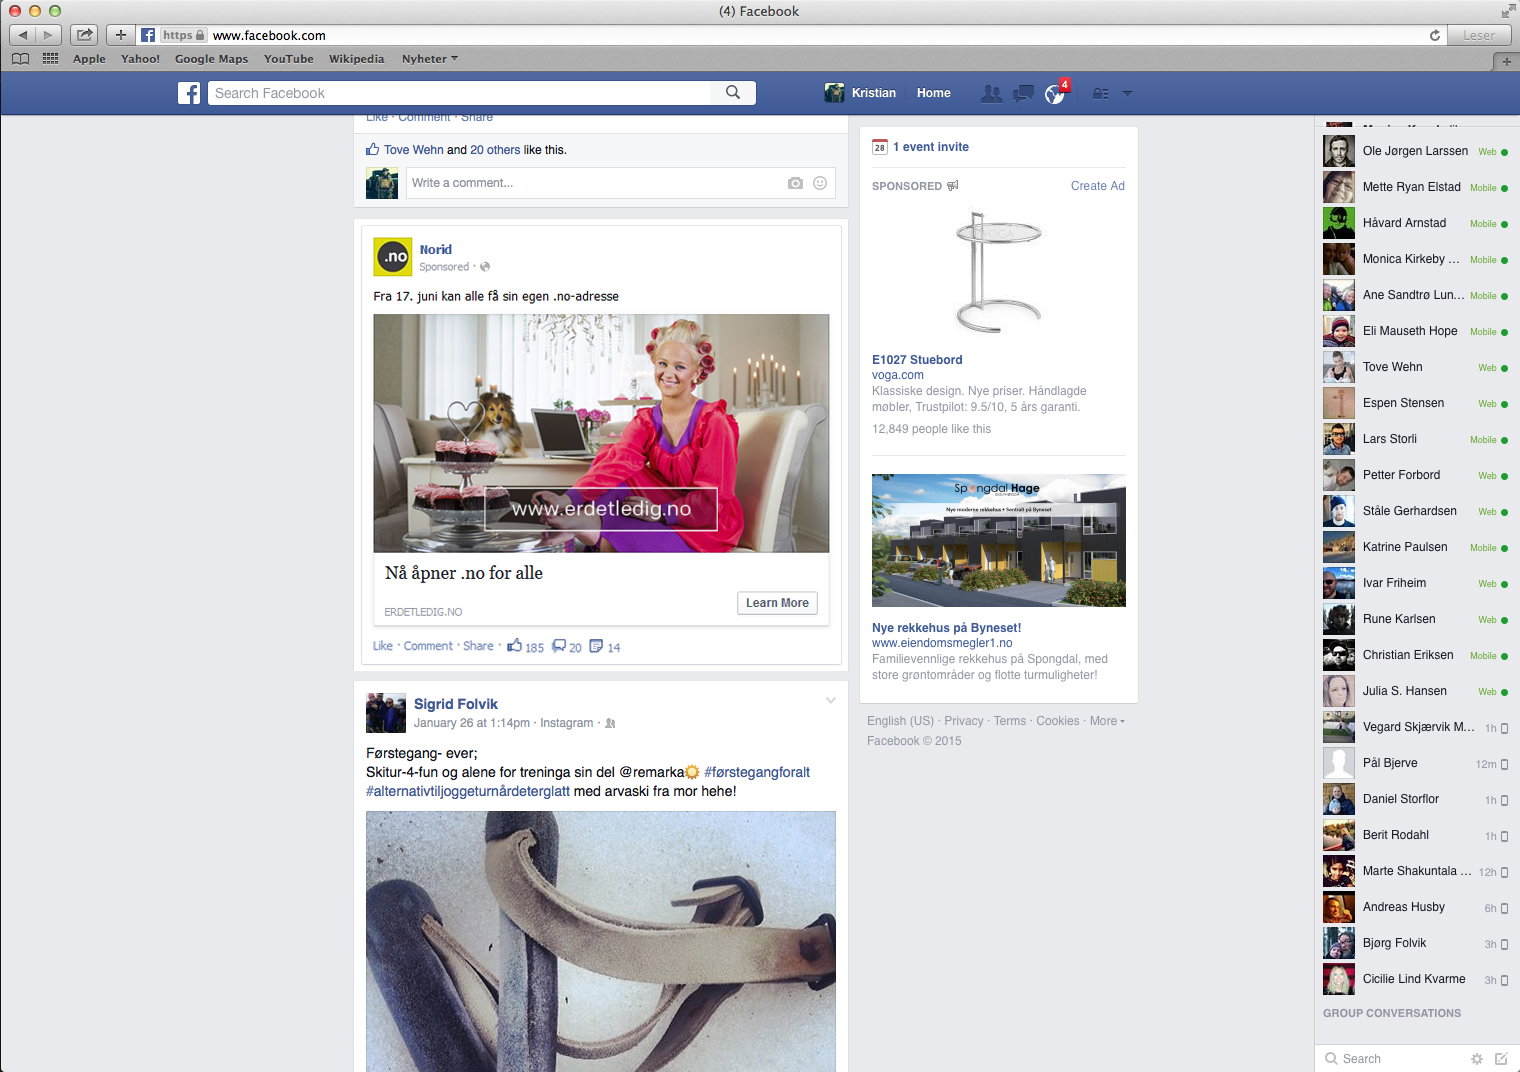Open chat with Pål Bjerve
Screen dimensions: 1520x1072
[x=1416, y=763]
